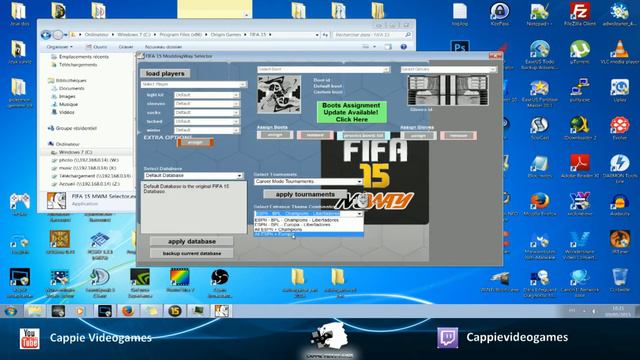
Task: Click the apply database button
Action: pos(192,241)
